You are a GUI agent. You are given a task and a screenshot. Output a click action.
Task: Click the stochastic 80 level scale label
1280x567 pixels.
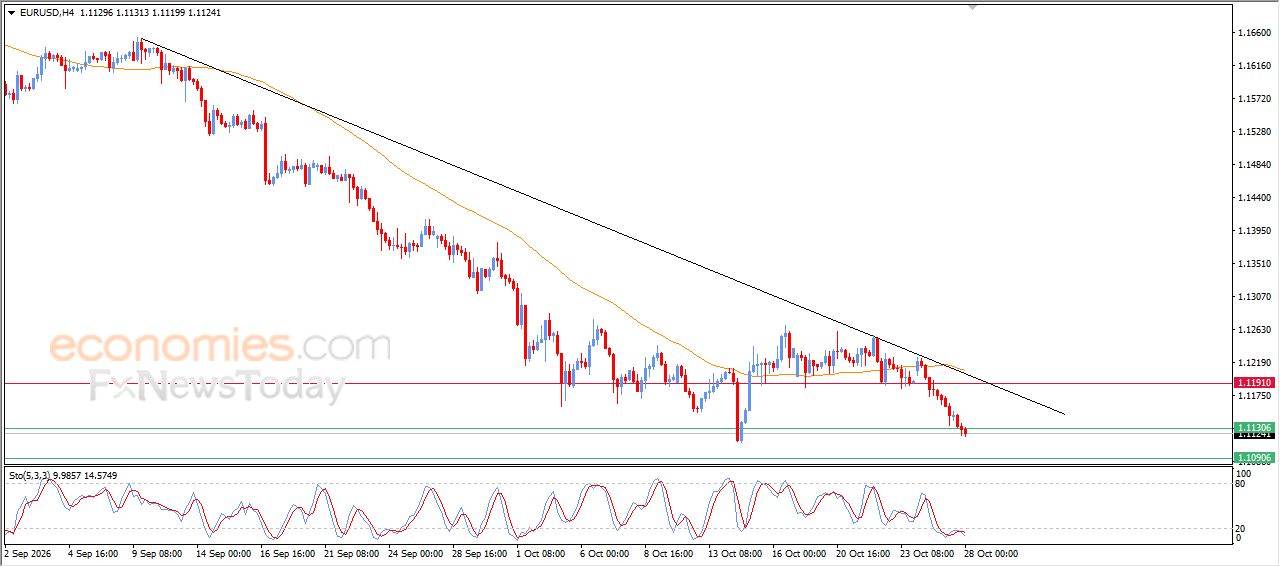pyautogui.click(x=1243, y=484)
